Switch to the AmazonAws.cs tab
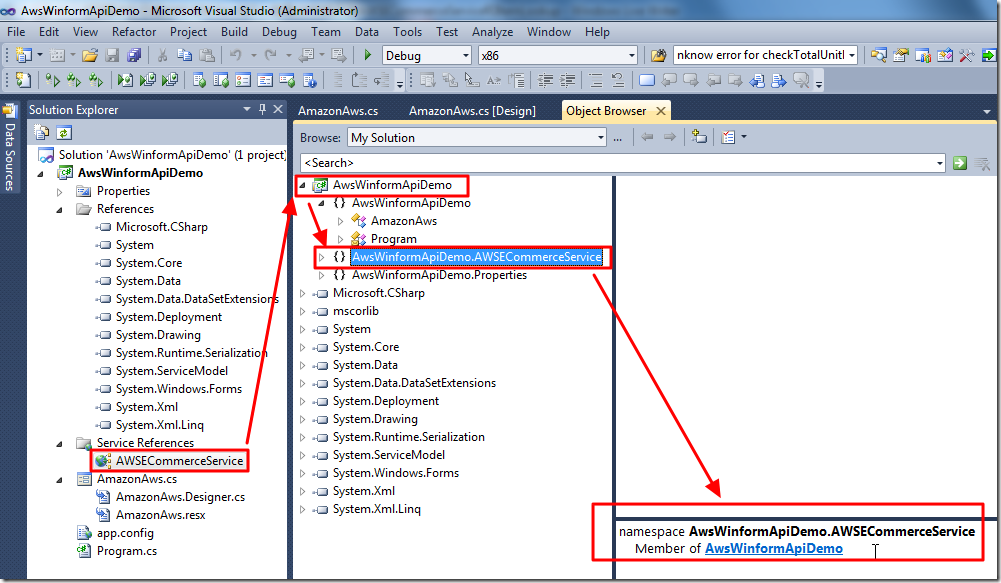This screenshot has height=583, width=1001. 338,111
